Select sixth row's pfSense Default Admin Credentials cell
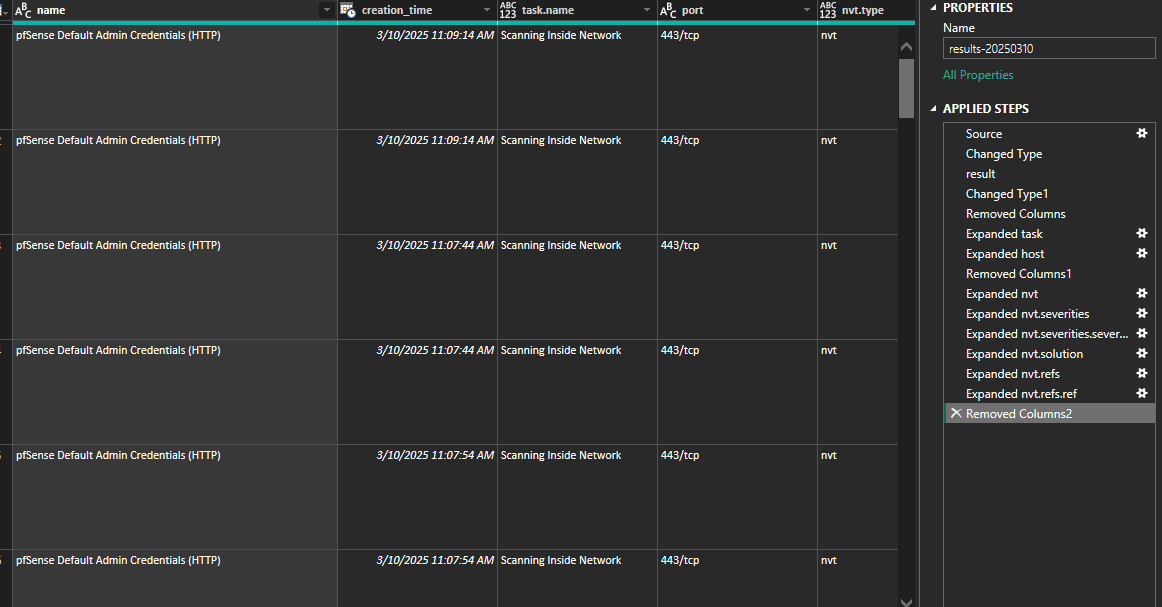Screen dimensions: 1162x607 (175, 579)
